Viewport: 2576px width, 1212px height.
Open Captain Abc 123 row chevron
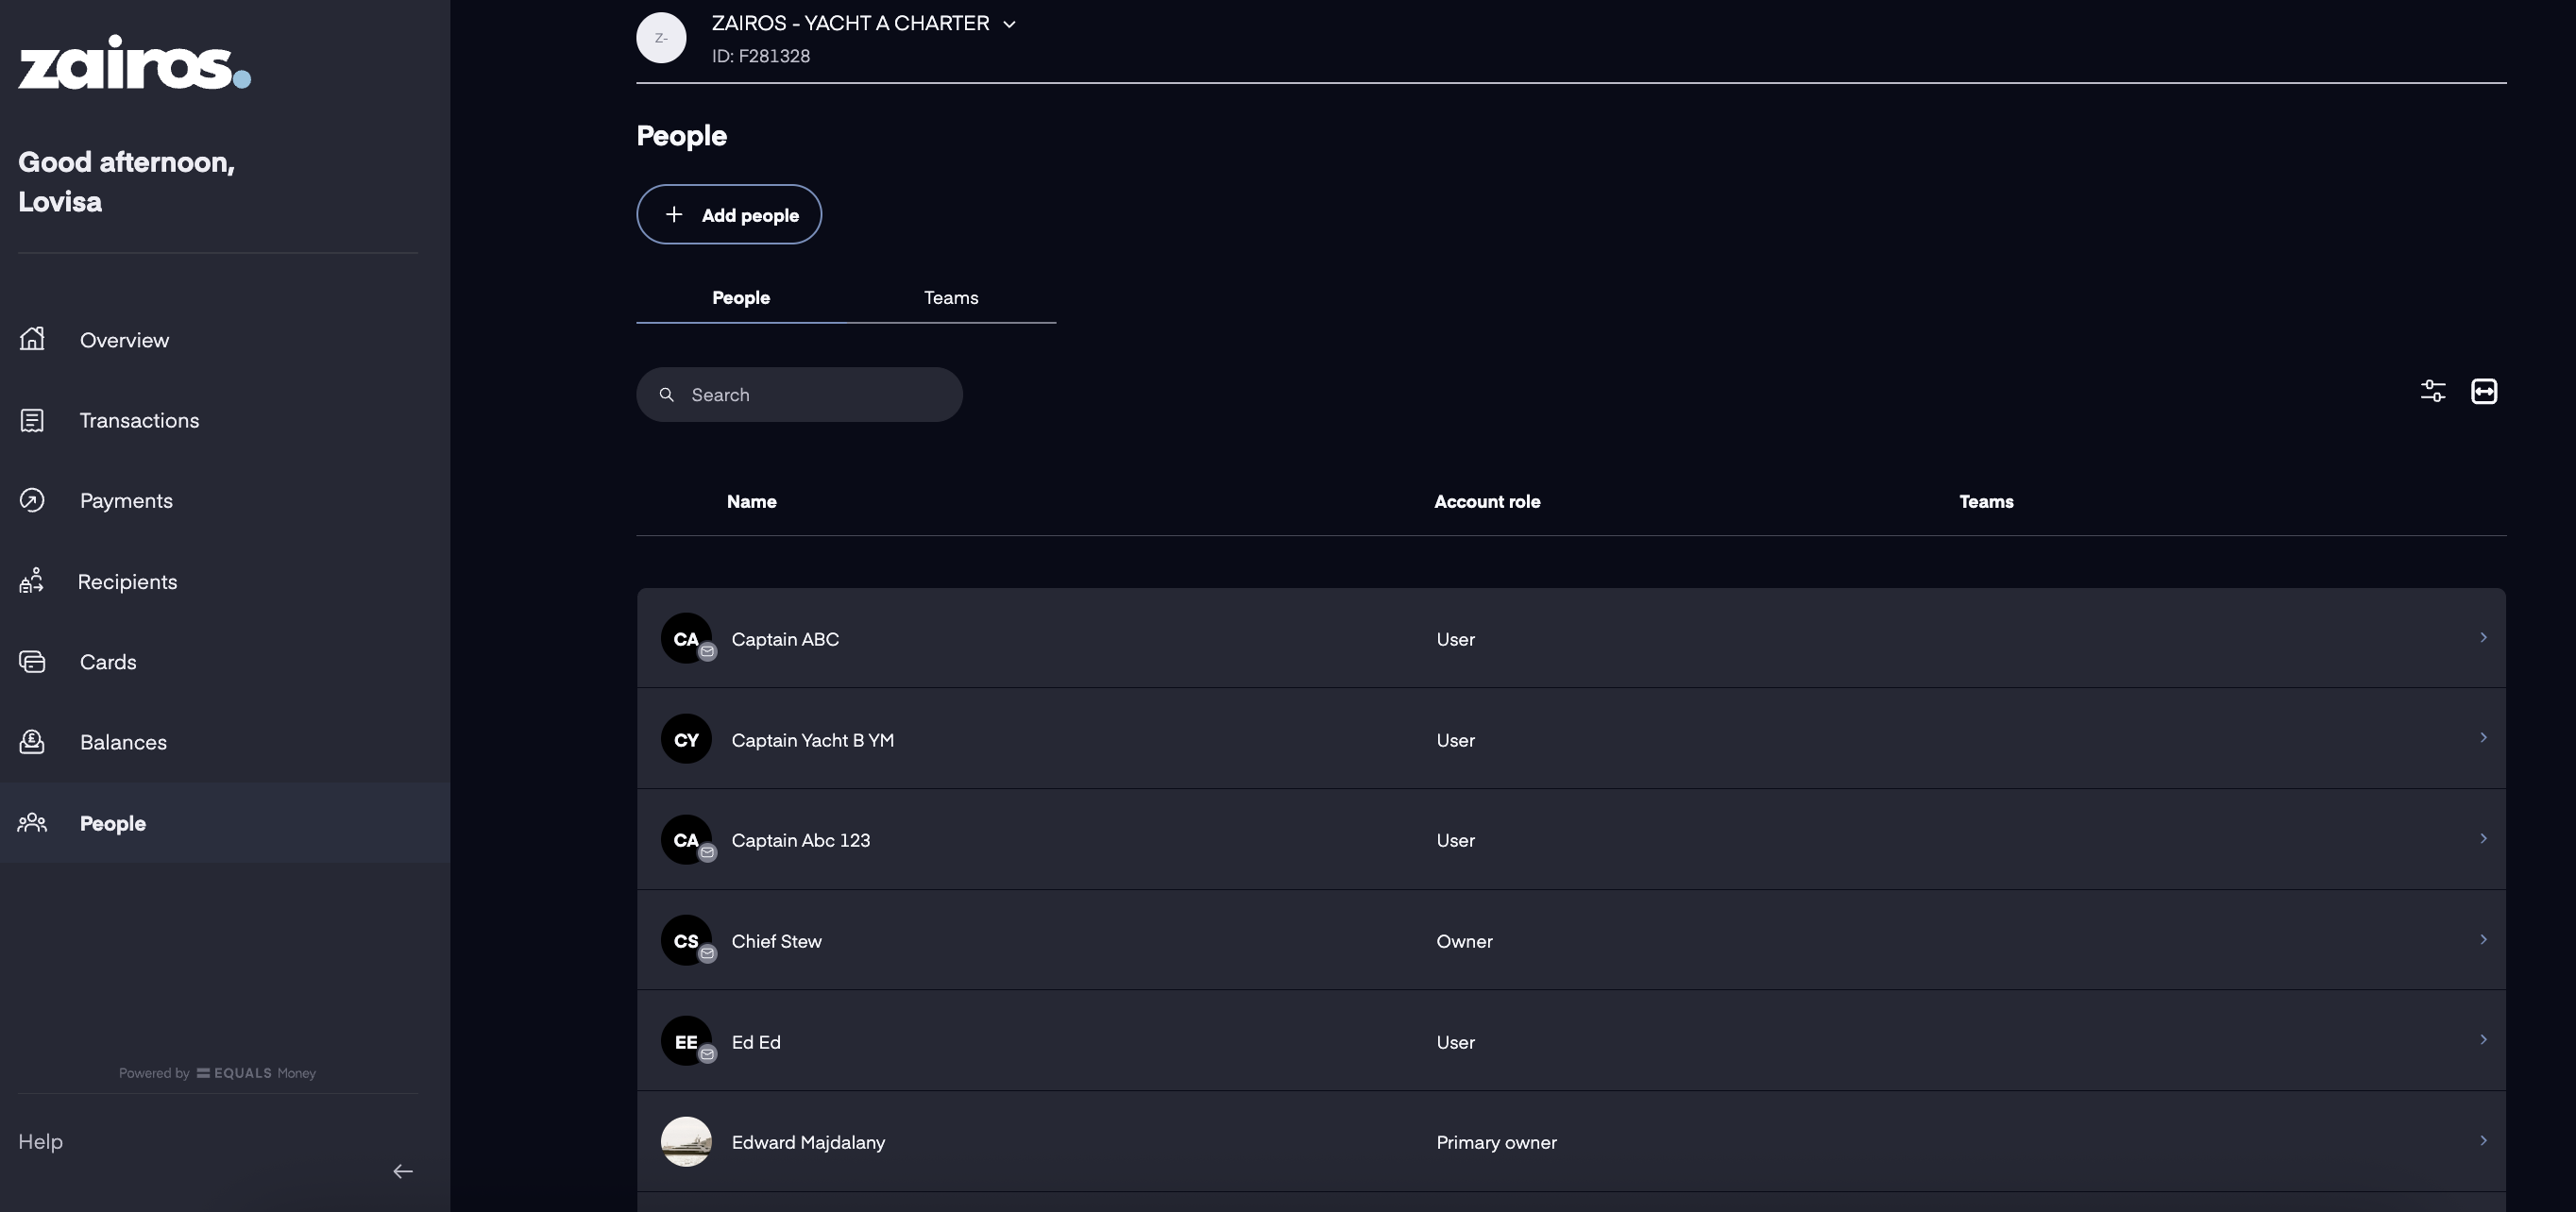point(2483,838)
